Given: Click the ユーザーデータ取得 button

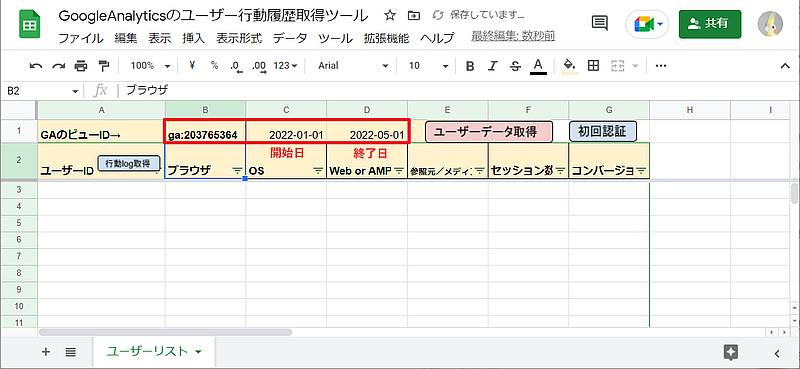Looking at the screenshot, I should click(x=488, y=132).
